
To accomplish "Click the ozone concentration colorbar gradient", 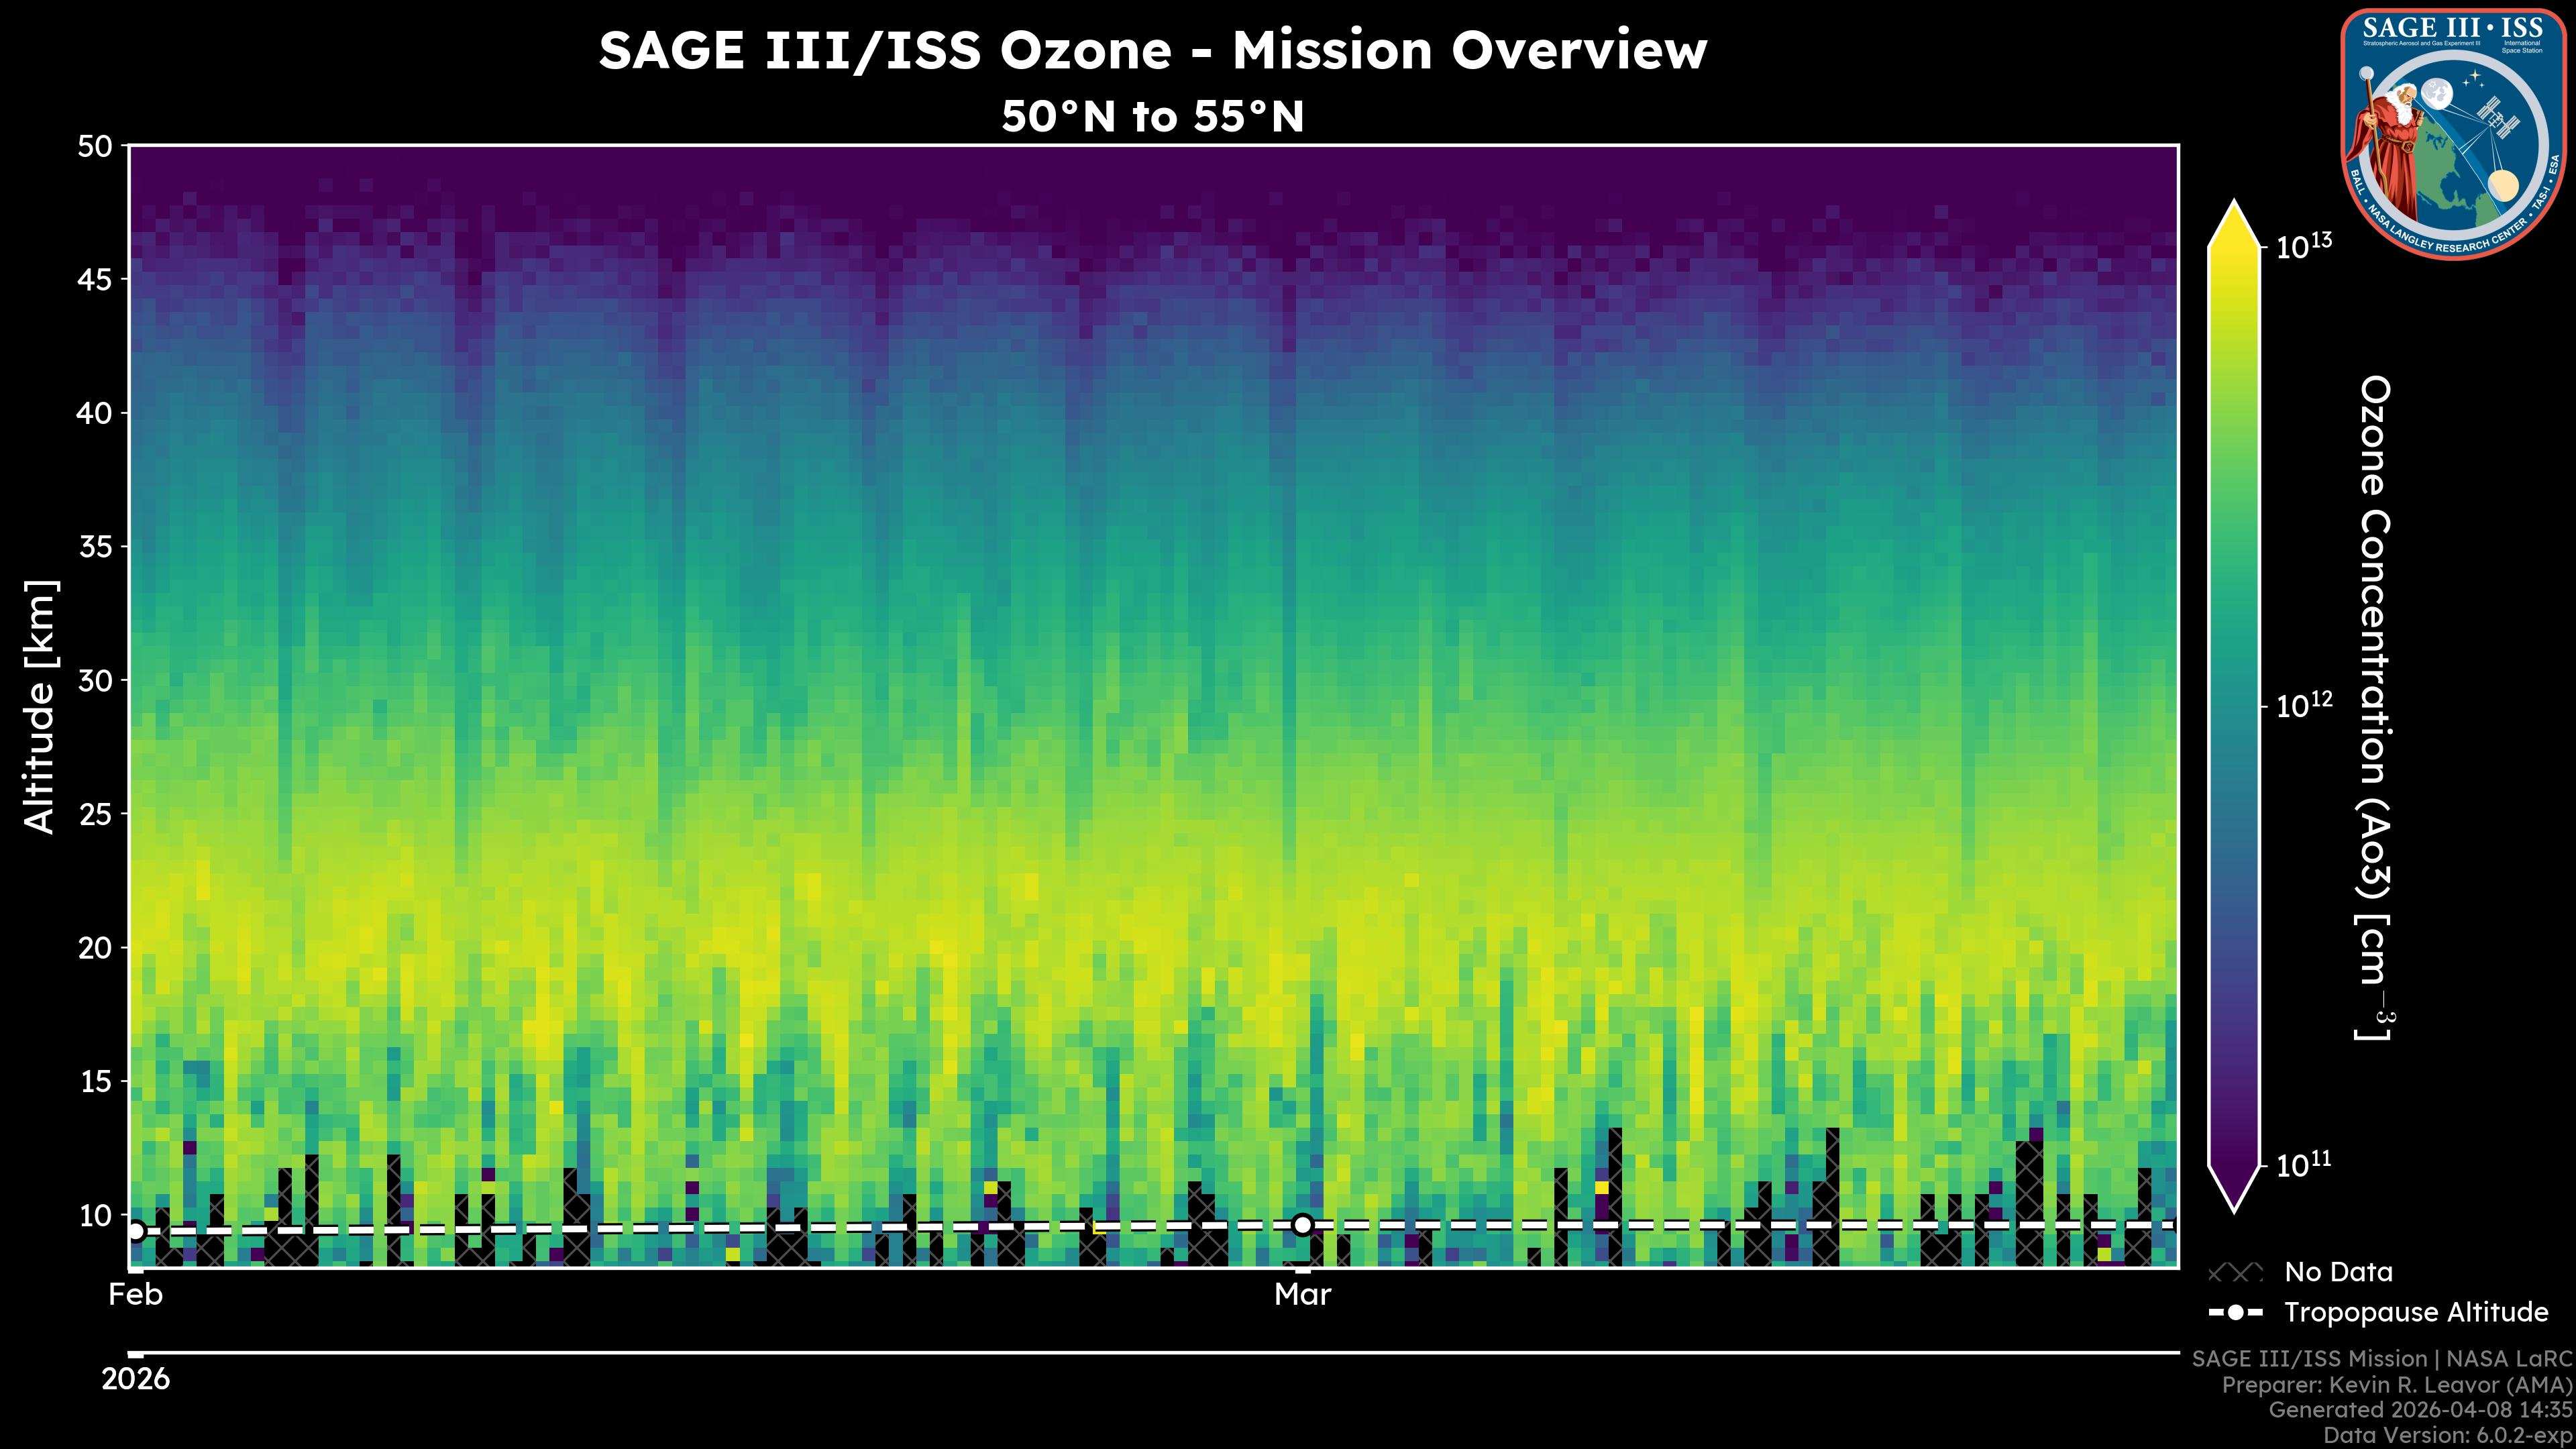I will pos(2234,700).
